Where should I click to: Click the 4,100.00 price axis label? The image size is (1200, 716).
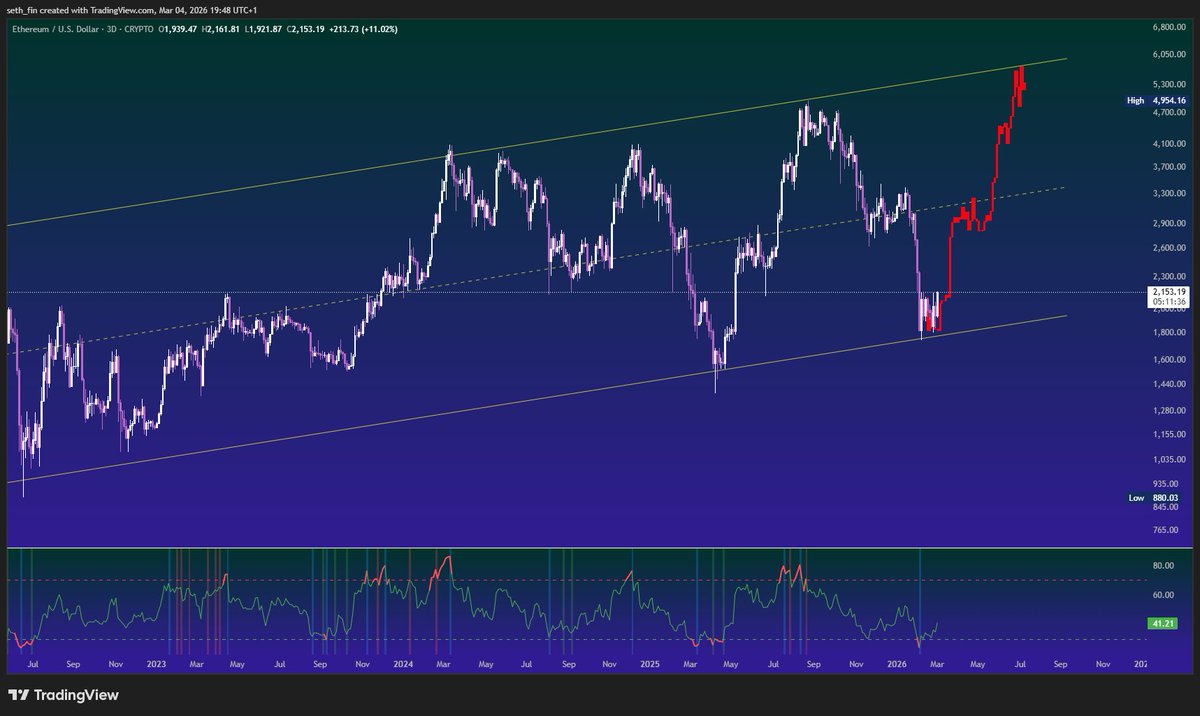[1168, 144]
